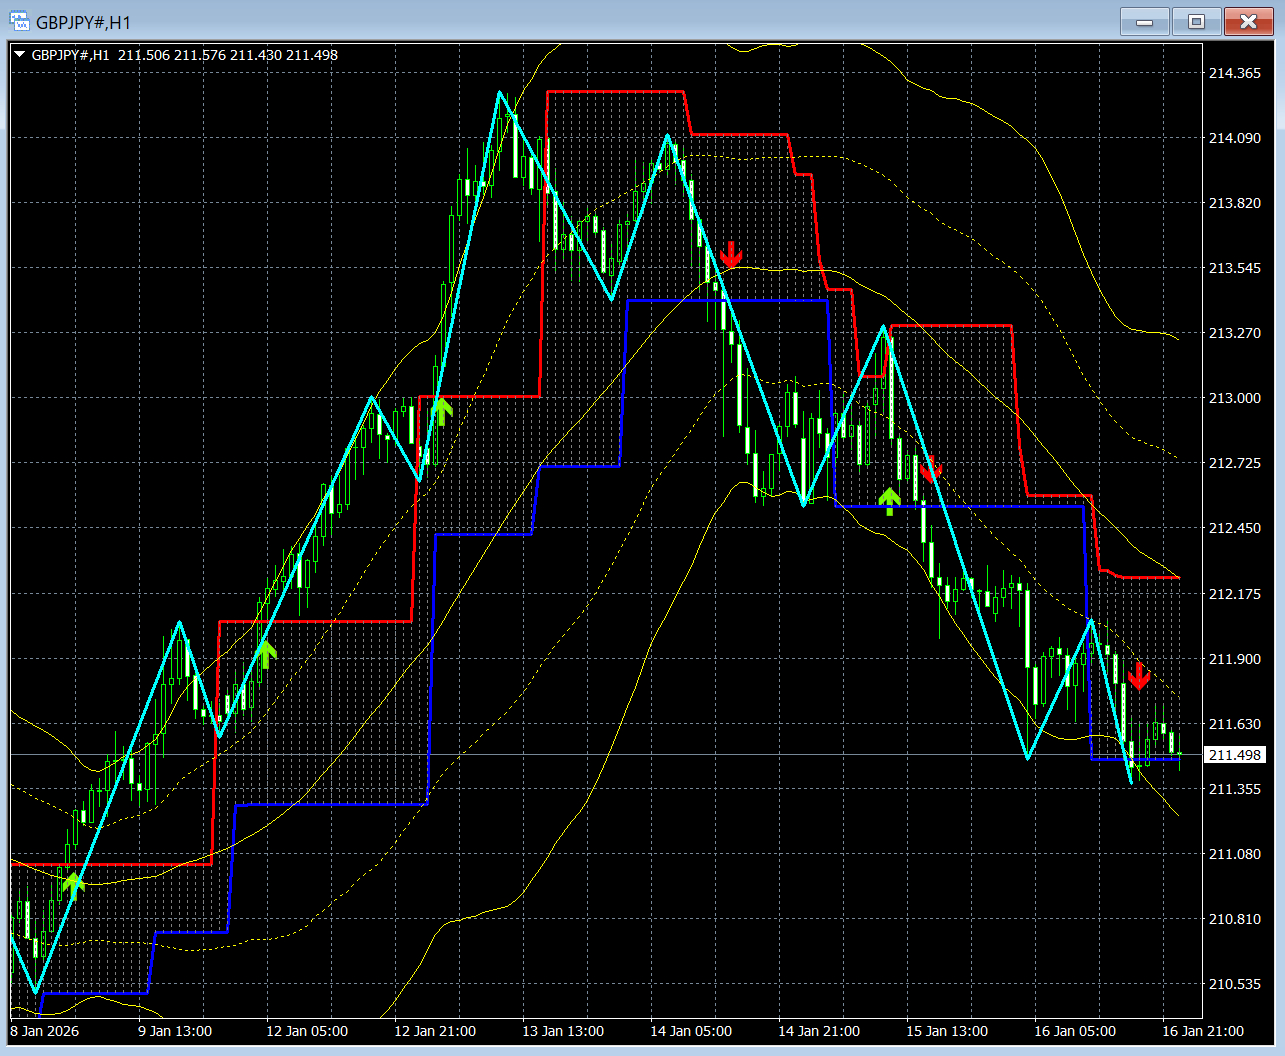Click the 12 Jan 05:00 time label
Screen dimensions: 1285x1056
coord(307,1031)
